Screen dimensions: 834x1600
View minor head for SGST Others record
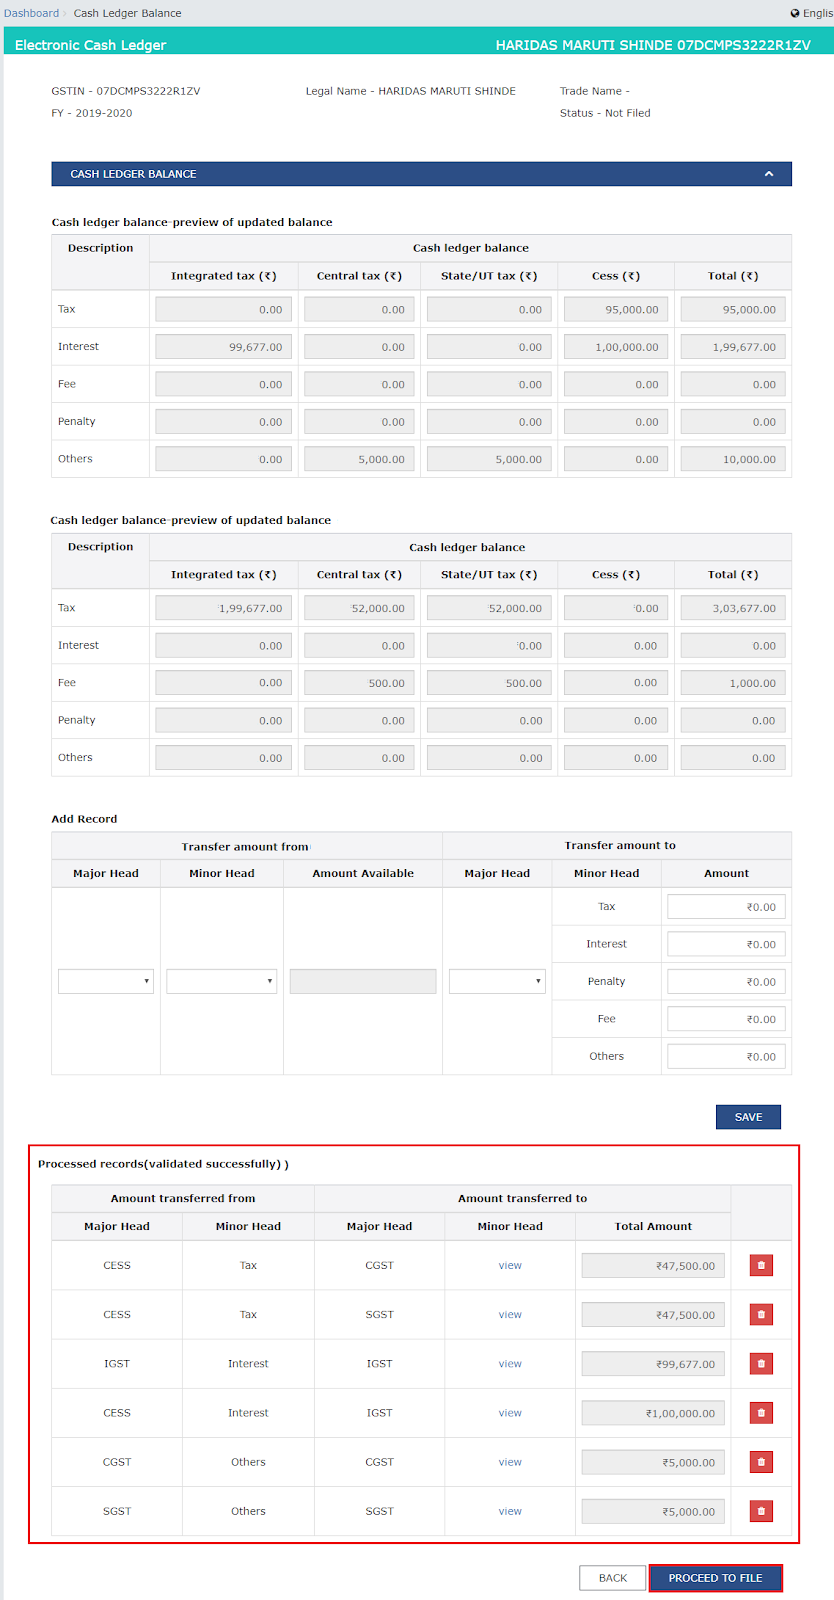coord(510,1511)
